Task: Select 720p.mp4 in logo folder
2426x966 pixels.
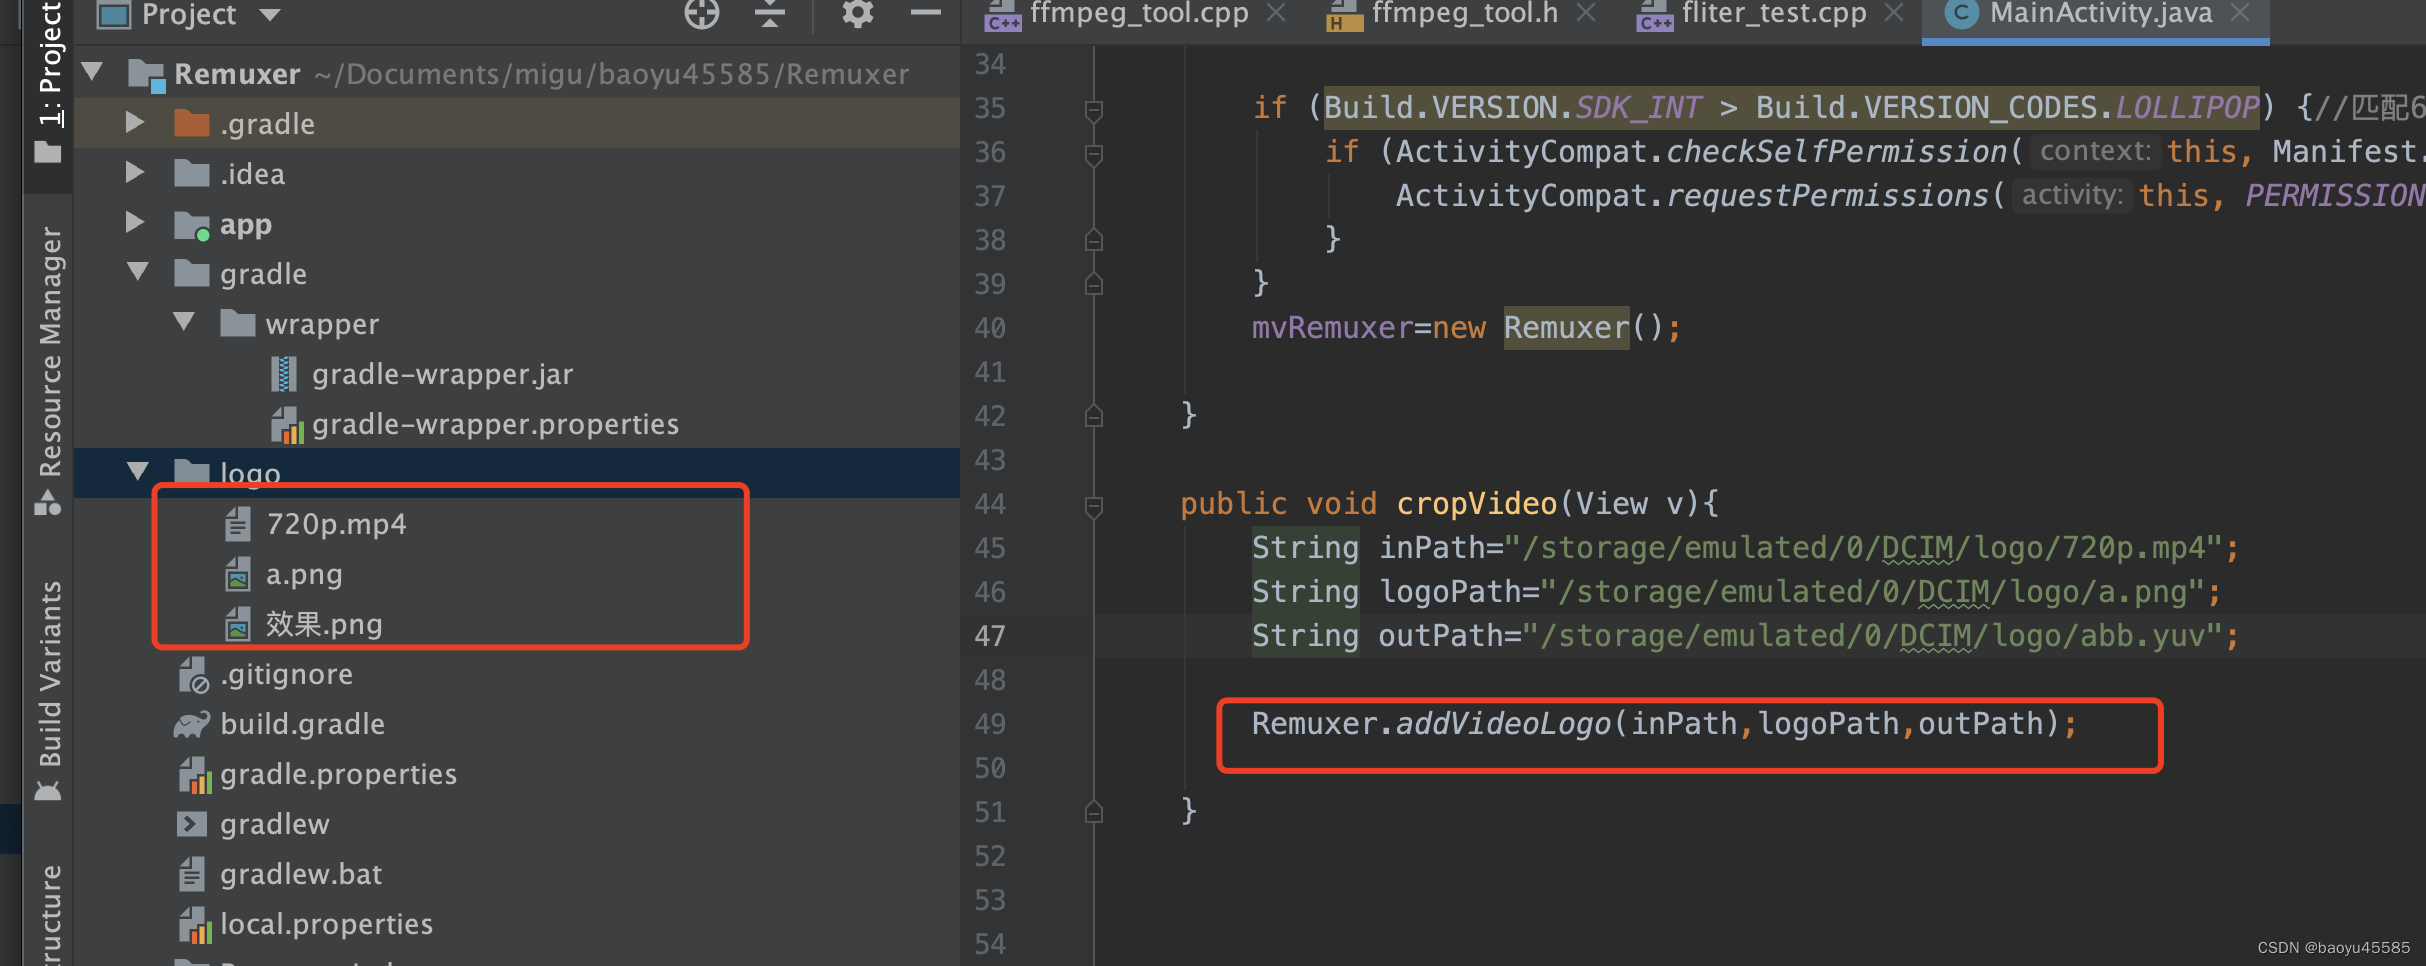Action: (336, 524)
